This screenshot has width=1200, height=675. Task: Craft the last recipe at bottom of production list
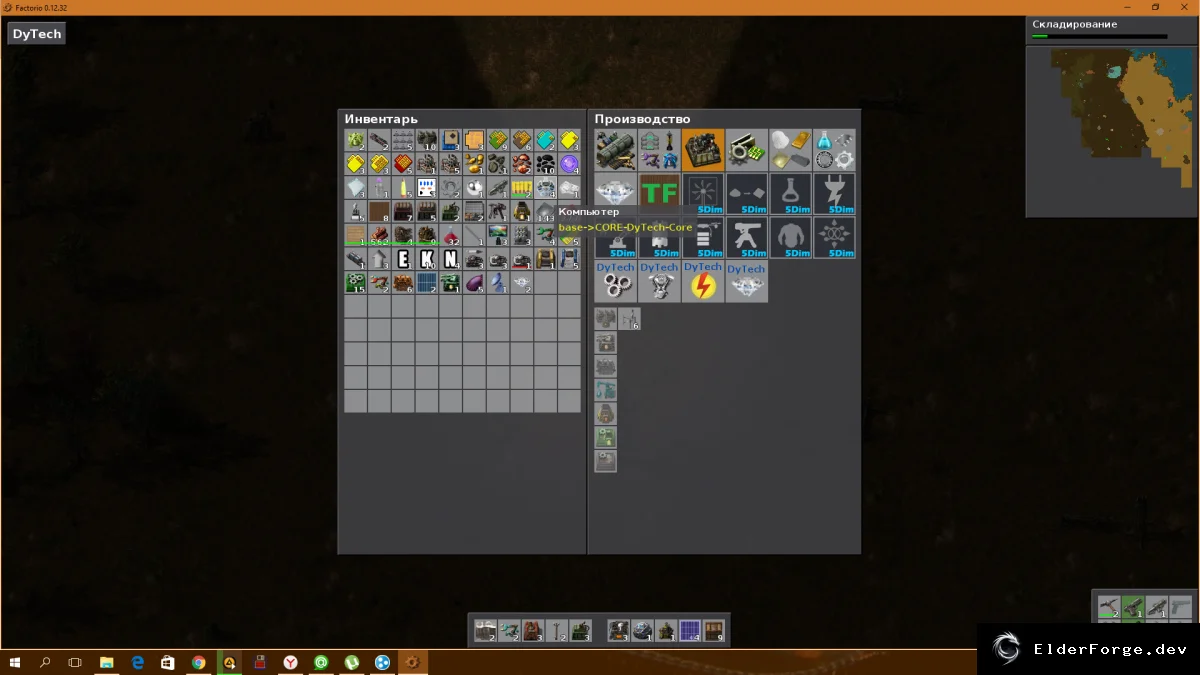(605, 461)
